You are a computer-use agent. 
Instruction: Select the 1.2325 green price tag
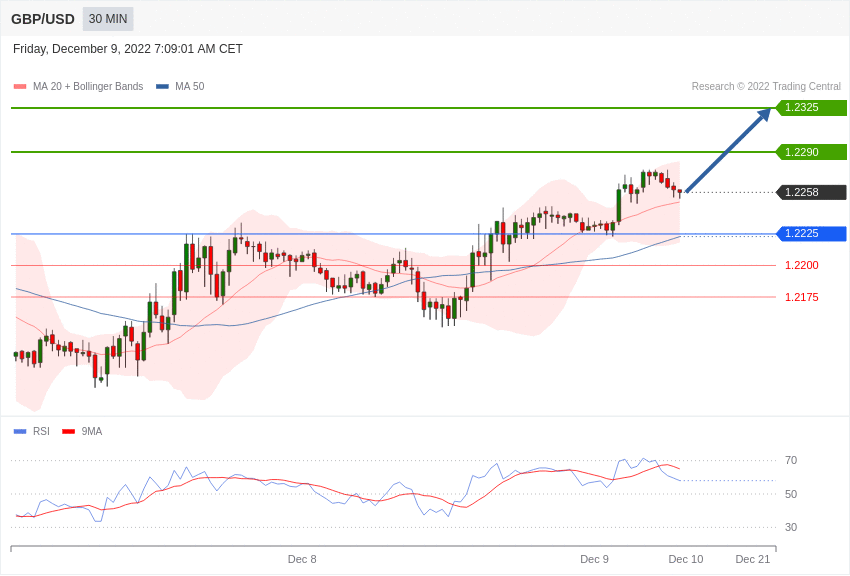coord(811,108)
